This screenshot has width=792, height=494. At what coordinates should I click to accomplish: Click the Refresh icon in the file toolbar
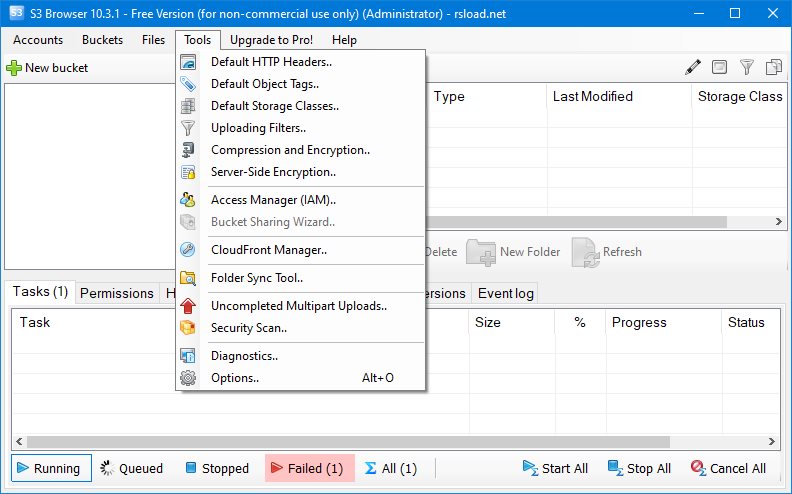pyautogui.click(x=585, y=252)
